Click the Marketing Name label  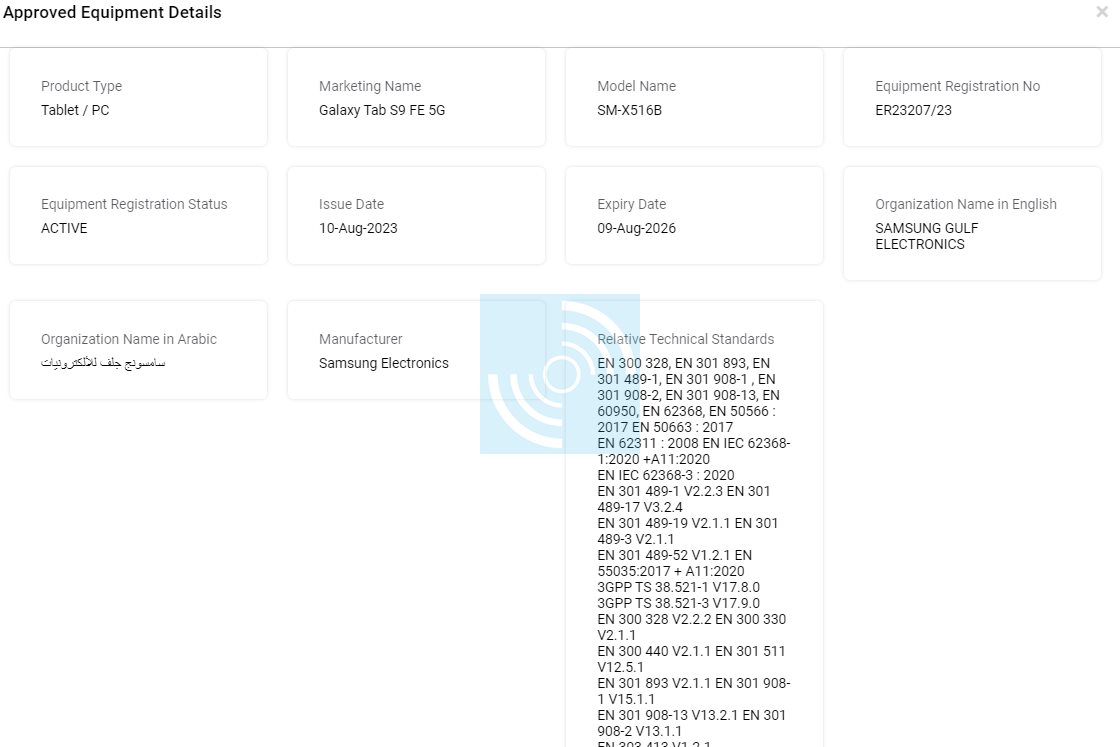click(370, 86)
